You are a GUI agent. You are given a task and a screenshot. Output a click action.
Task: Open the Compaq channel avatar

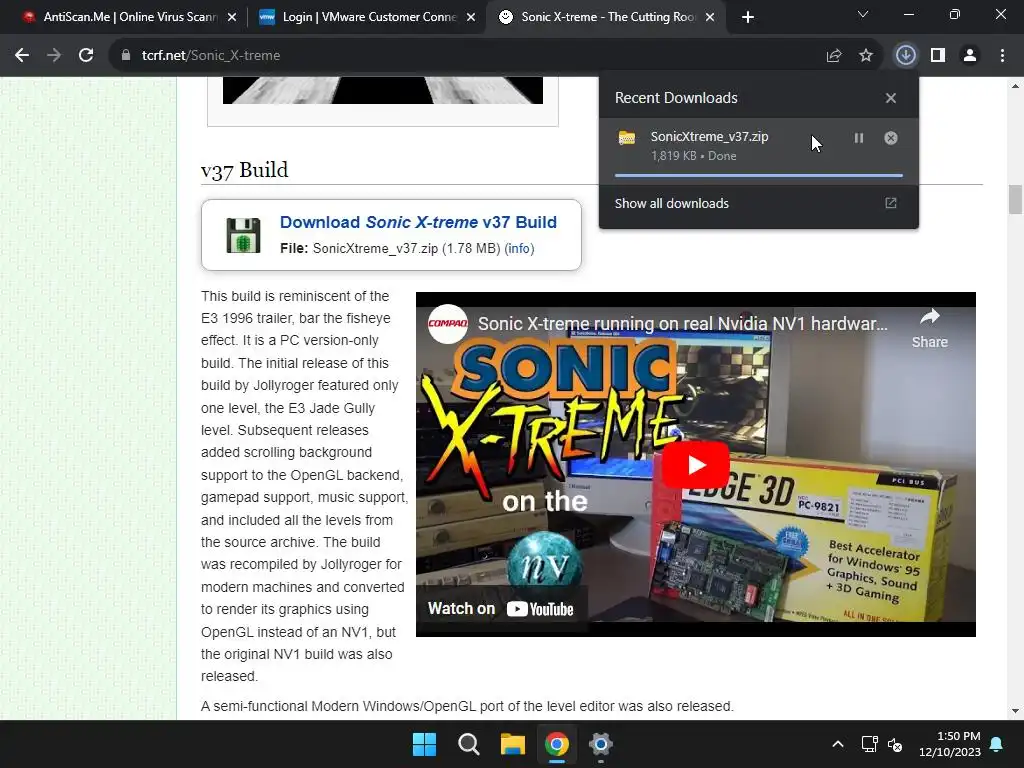pyautogui.click(x=447, y=323)
